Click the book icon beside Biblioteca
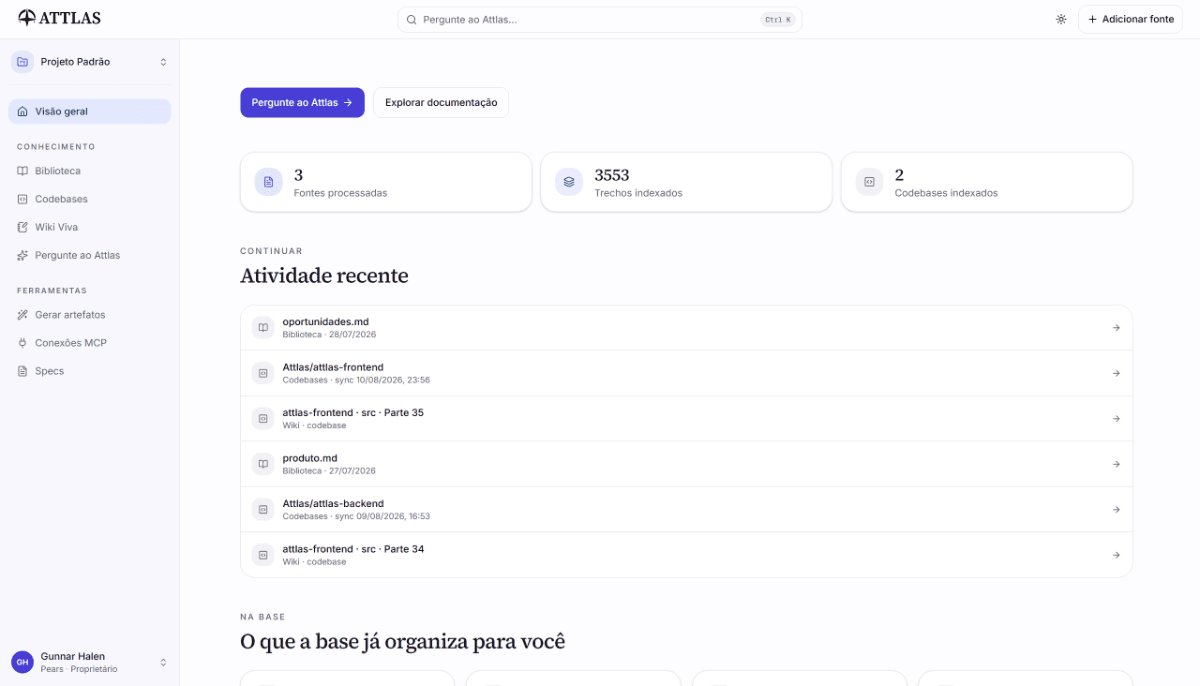 [22, 171]
